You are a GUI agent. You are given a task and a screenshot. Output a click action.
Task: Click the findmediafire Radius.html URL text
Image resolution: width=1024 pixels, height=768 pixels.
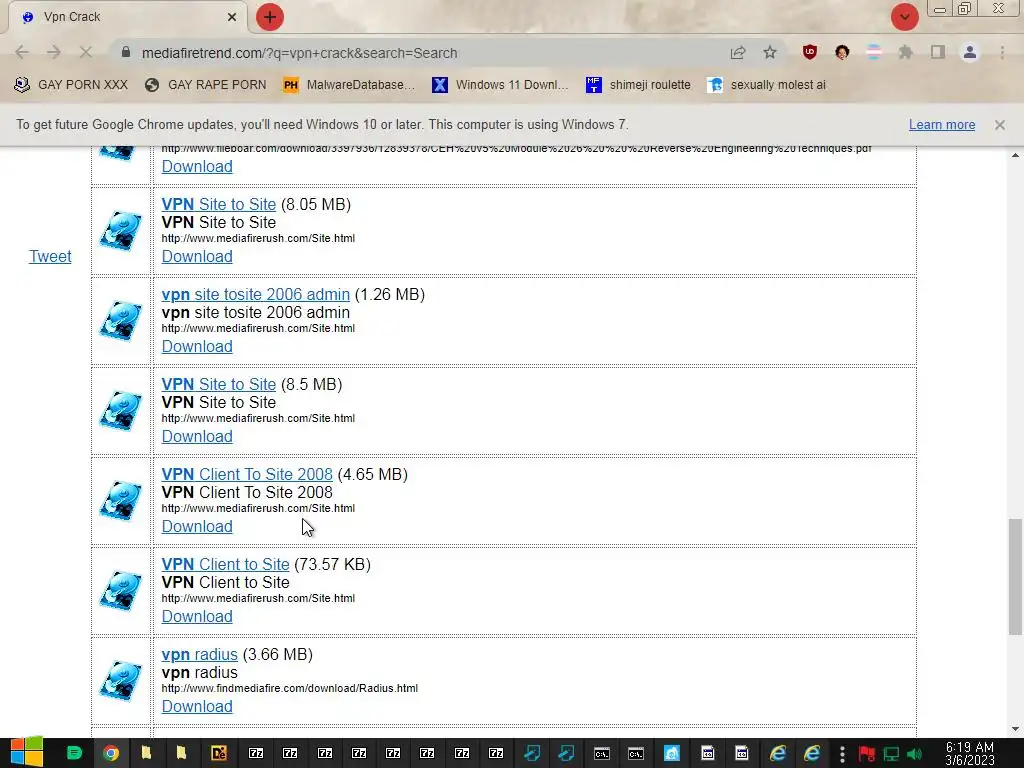pyautogui.click(x=289, y=688)
